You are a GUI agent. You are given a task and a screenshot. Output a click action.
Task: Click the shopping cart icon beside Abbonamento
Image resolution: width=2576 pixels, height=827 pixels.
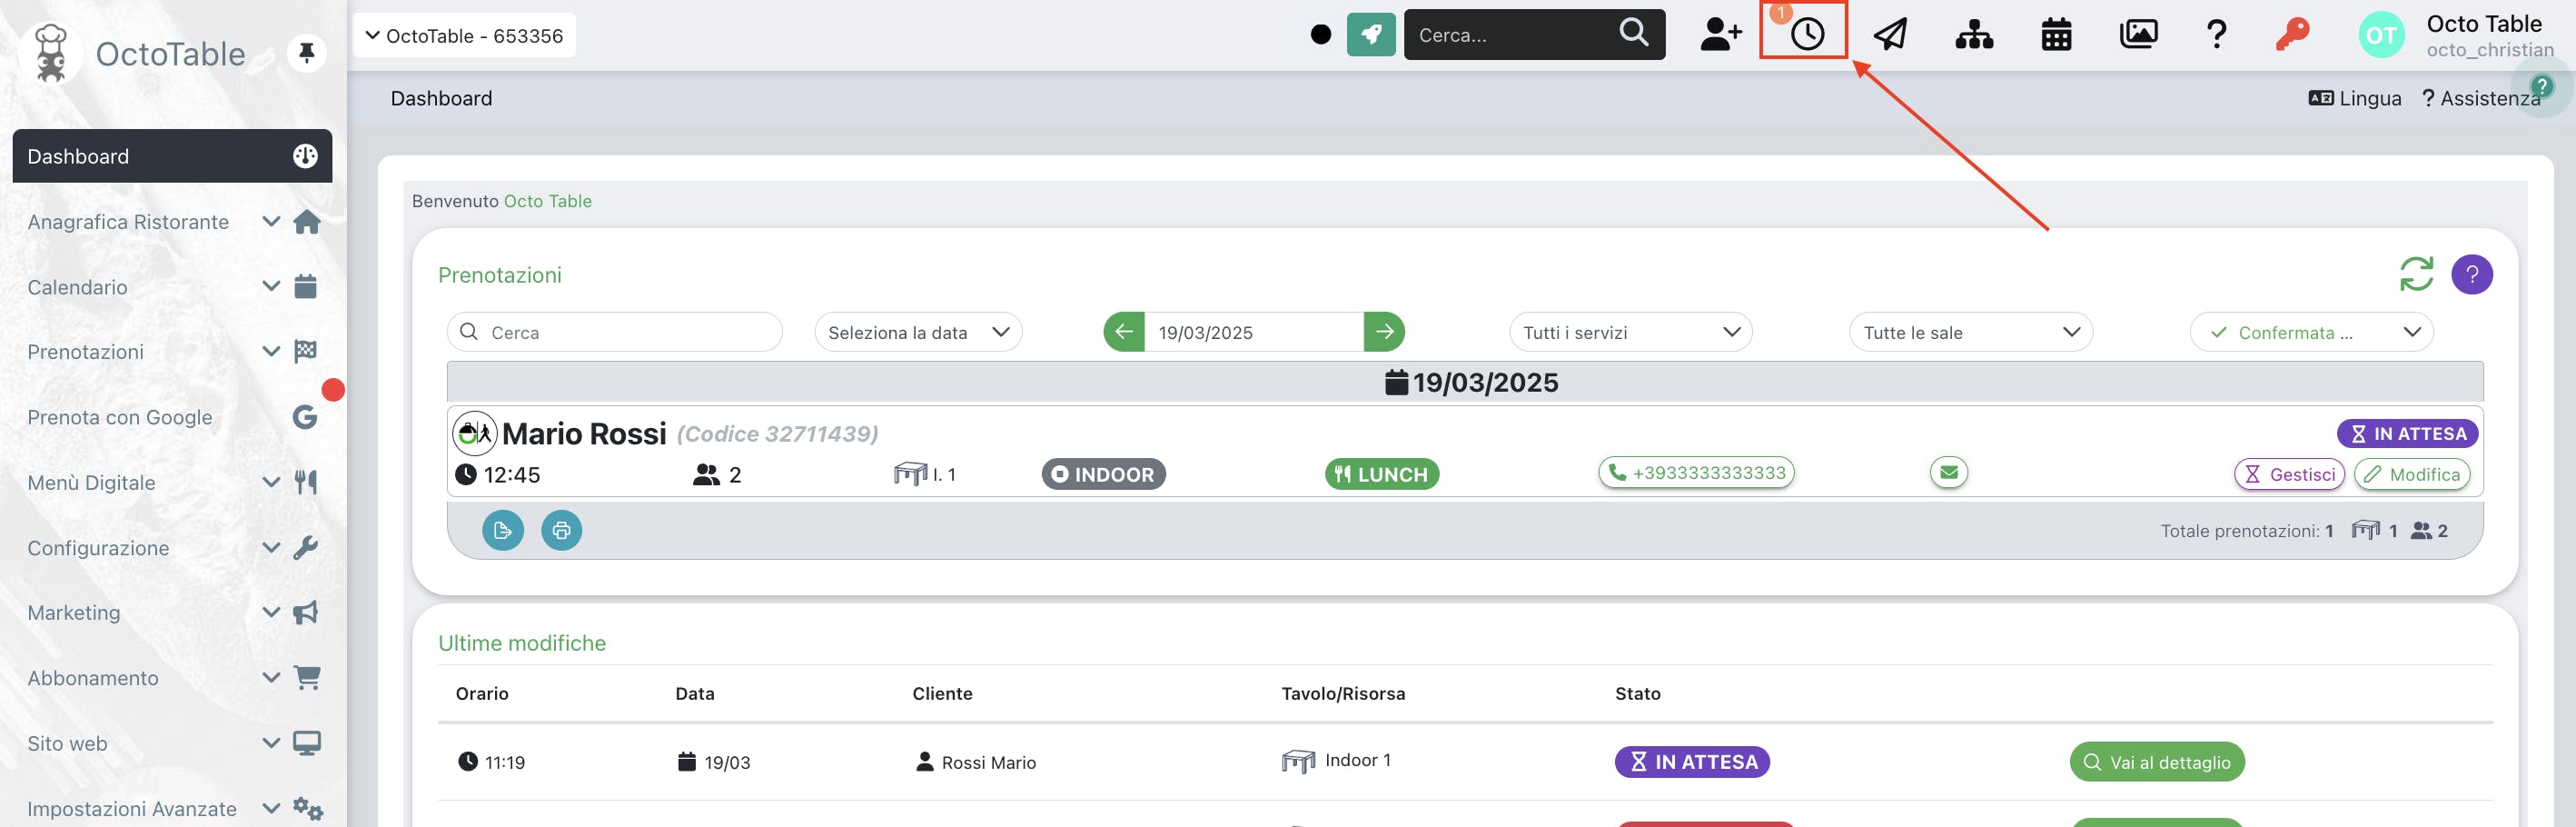coord(307,677)
